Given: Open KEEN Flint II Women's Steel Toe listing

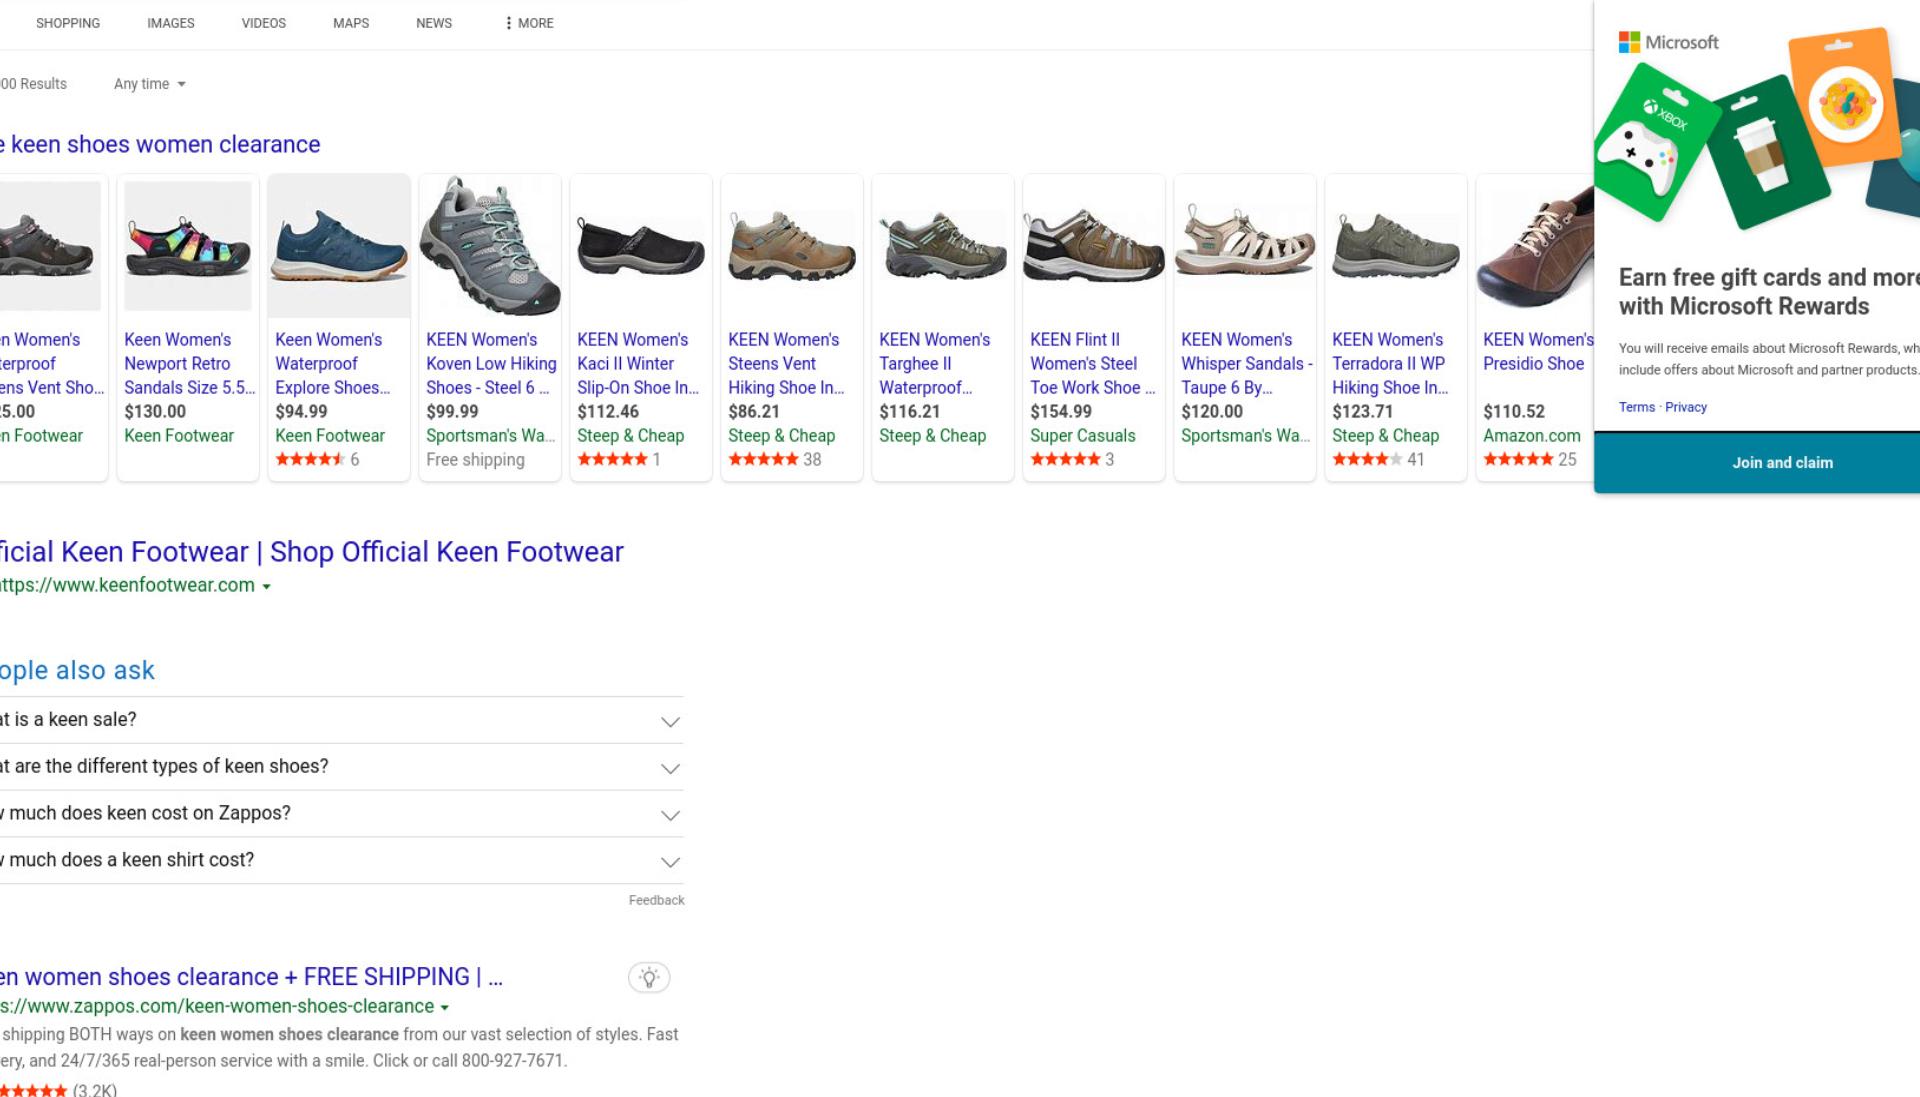Looking at the screenshot, I should point(1093,364).
